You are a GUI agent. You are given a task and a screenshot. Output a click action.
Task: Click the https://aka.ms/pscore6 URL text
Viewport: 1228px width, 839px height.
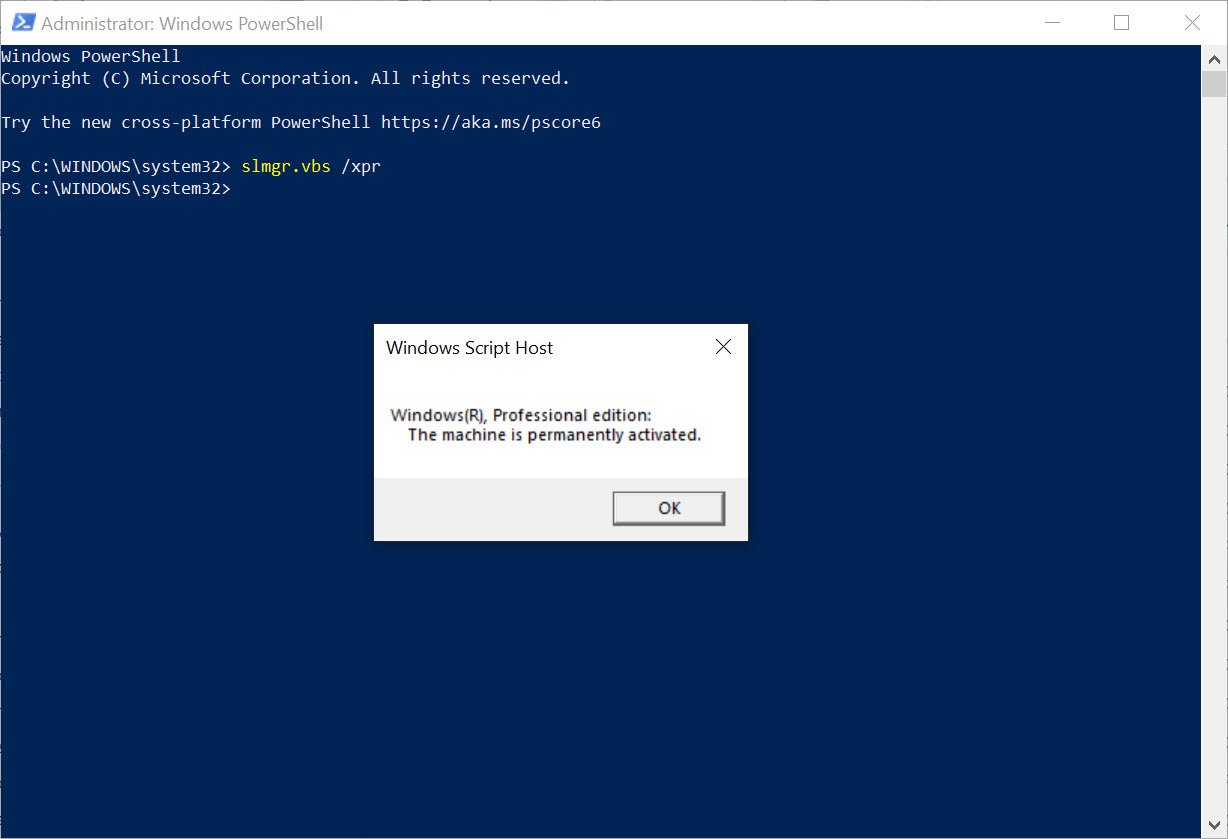tap(491, 122)
